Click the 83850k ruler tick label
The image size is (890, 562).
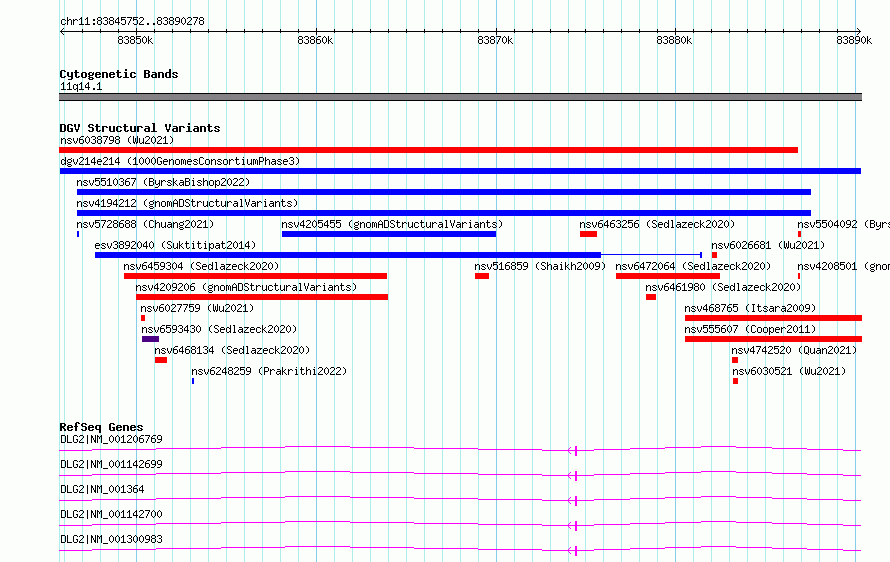point(135,40)
